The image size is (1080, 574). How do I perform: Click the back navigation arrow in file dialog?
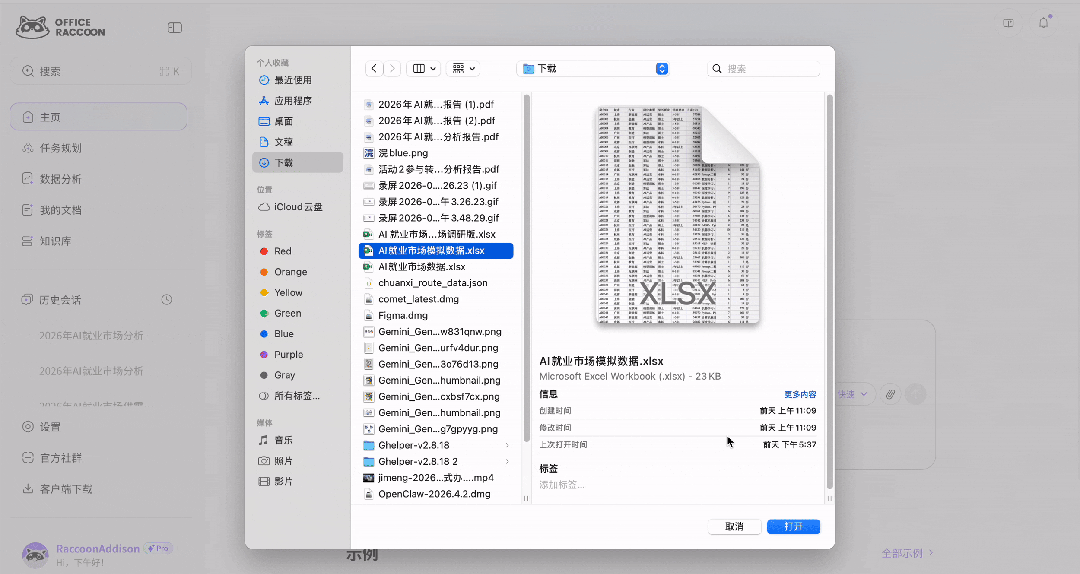tap(374, 68)
